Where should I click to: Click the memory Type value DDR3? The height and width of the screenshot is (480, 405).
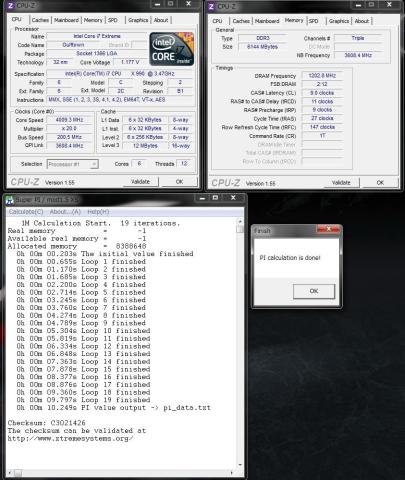point(263,38)
